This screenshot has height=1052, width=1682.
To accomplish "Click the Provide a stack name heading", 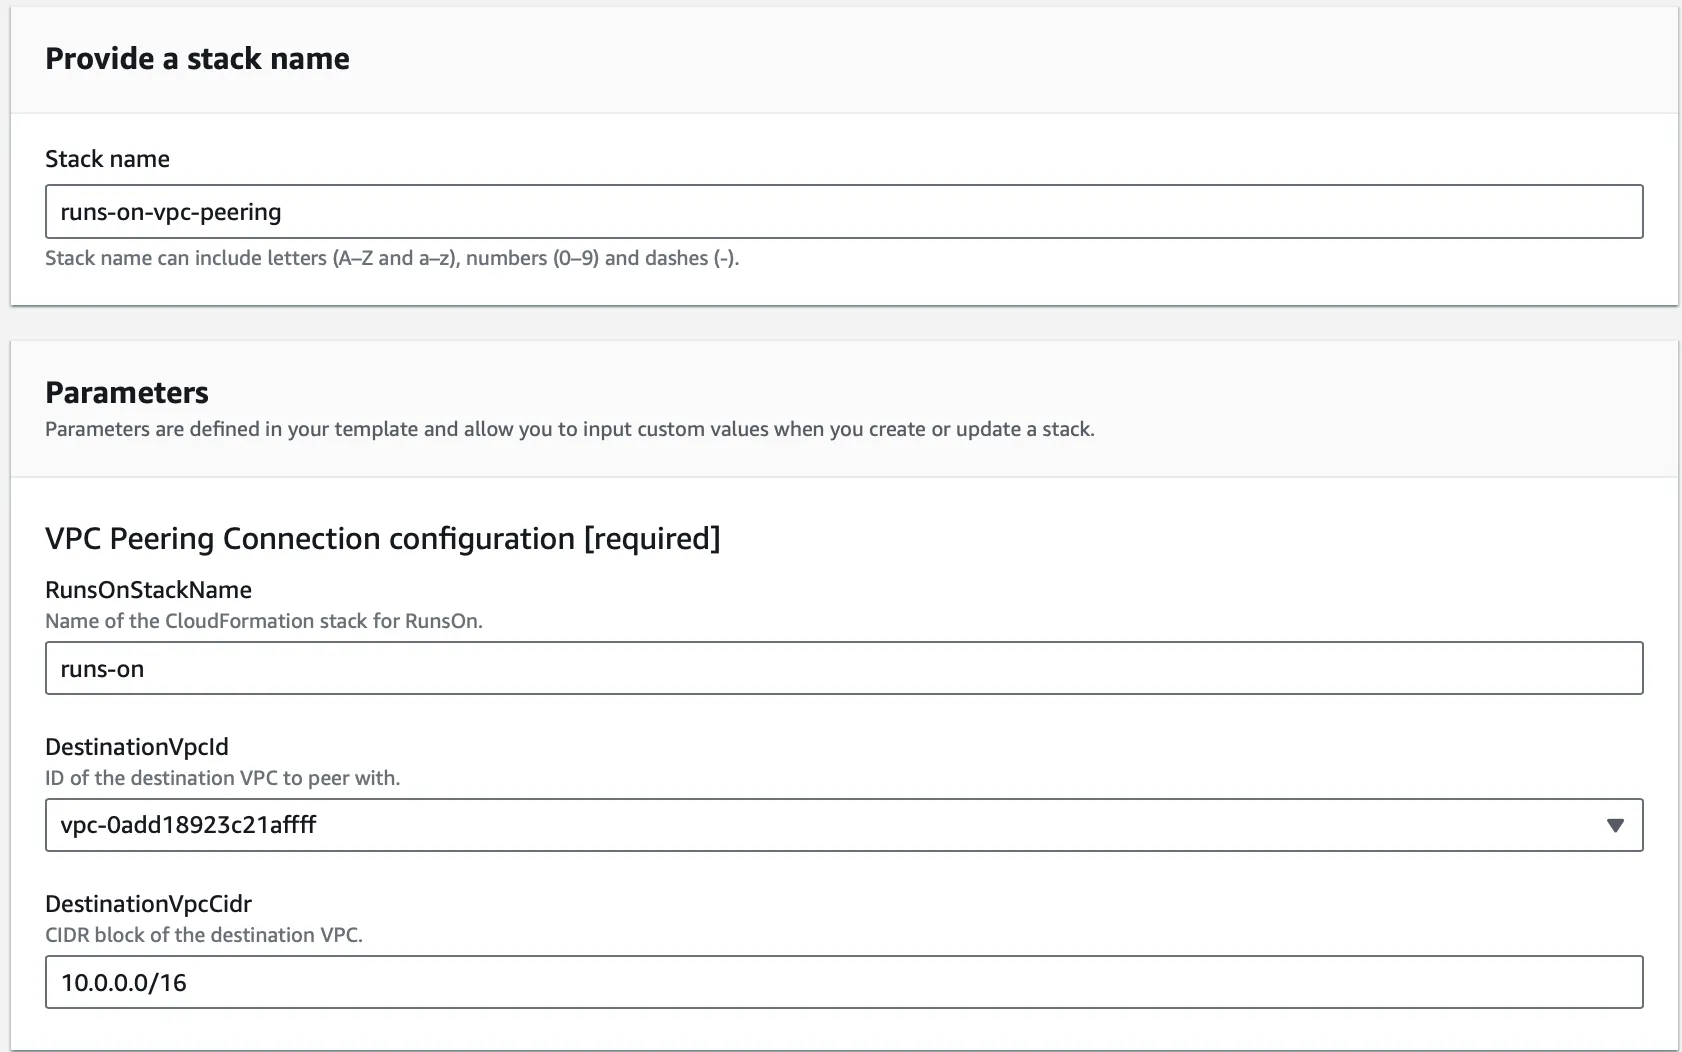I will (x=197, y=58).
